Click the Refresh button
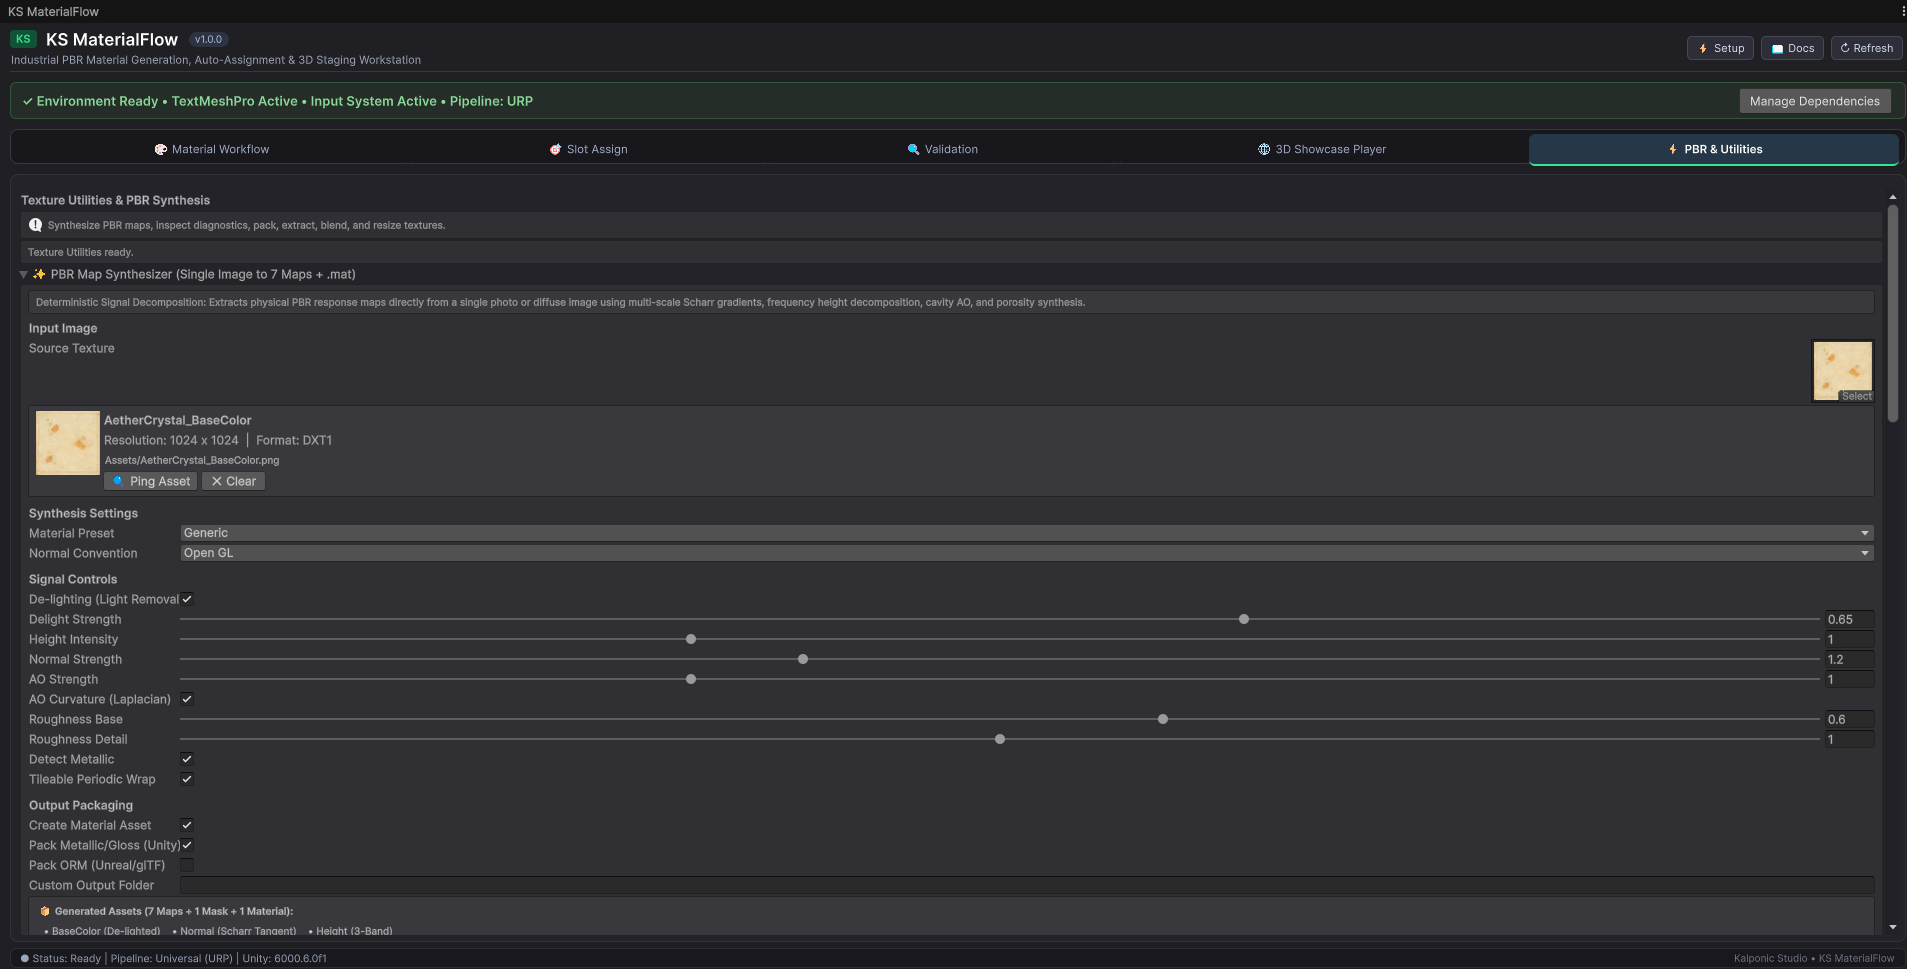1907x969 pixels. click(1867, 48)
